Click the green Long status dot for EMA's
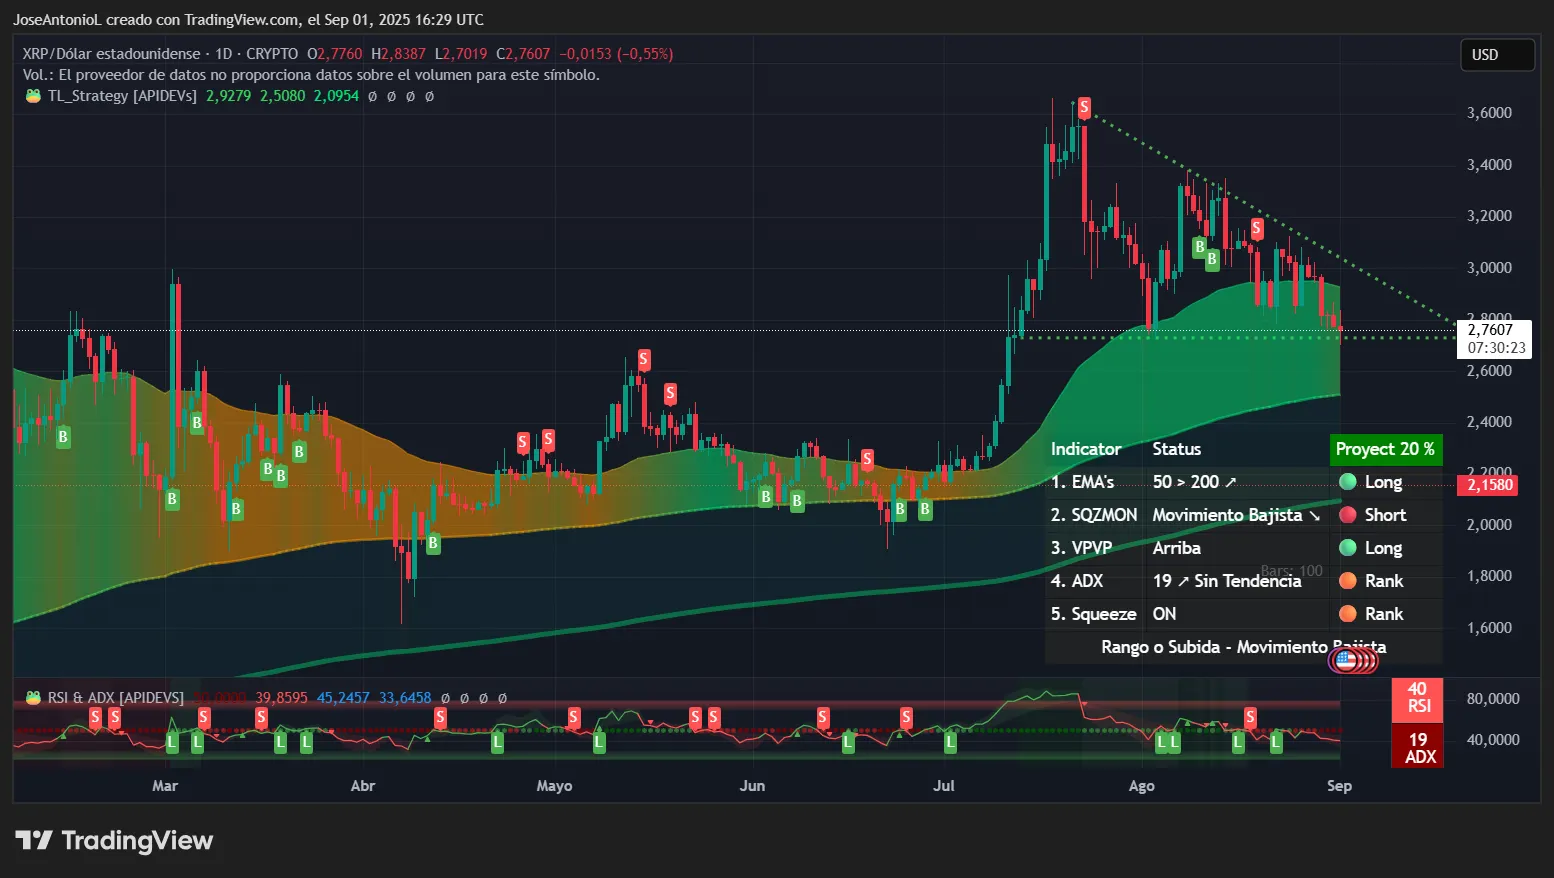Screen dimensions: 1554x878 coord(1346,482)
